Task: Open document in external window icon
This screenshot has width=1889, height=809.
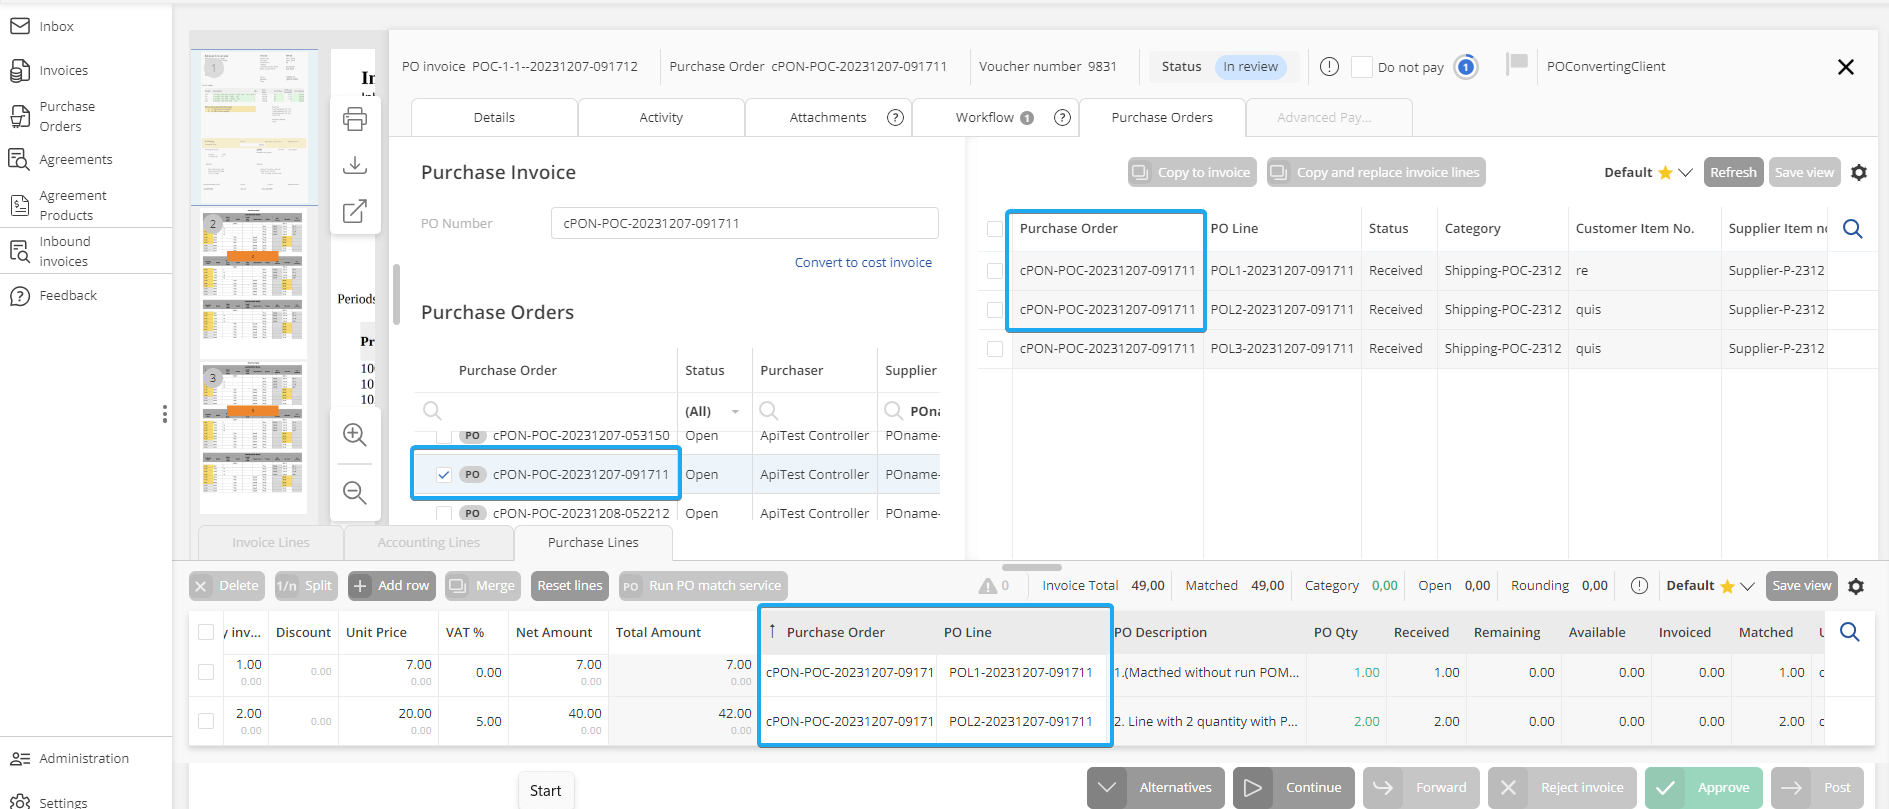Action: 355,211
